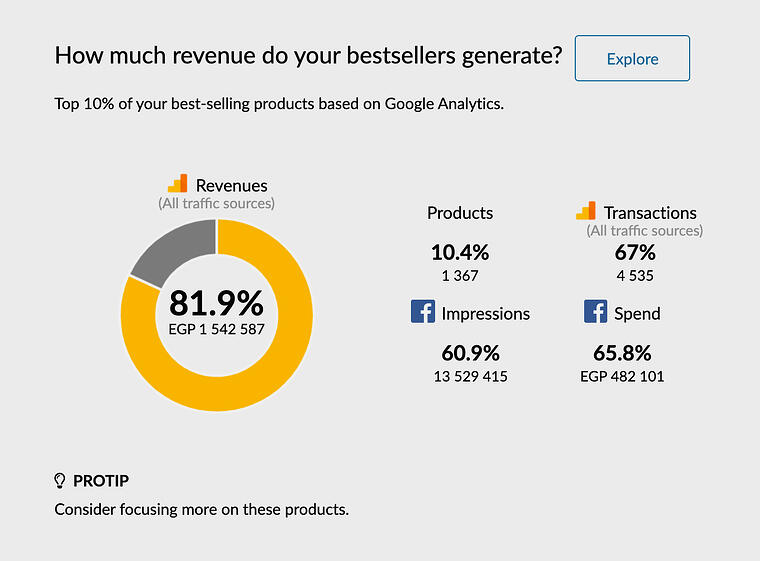Click the Impressions 60.9% value
Image resolution: width=760 pixels, height=561 pixels.
(471, 353)
